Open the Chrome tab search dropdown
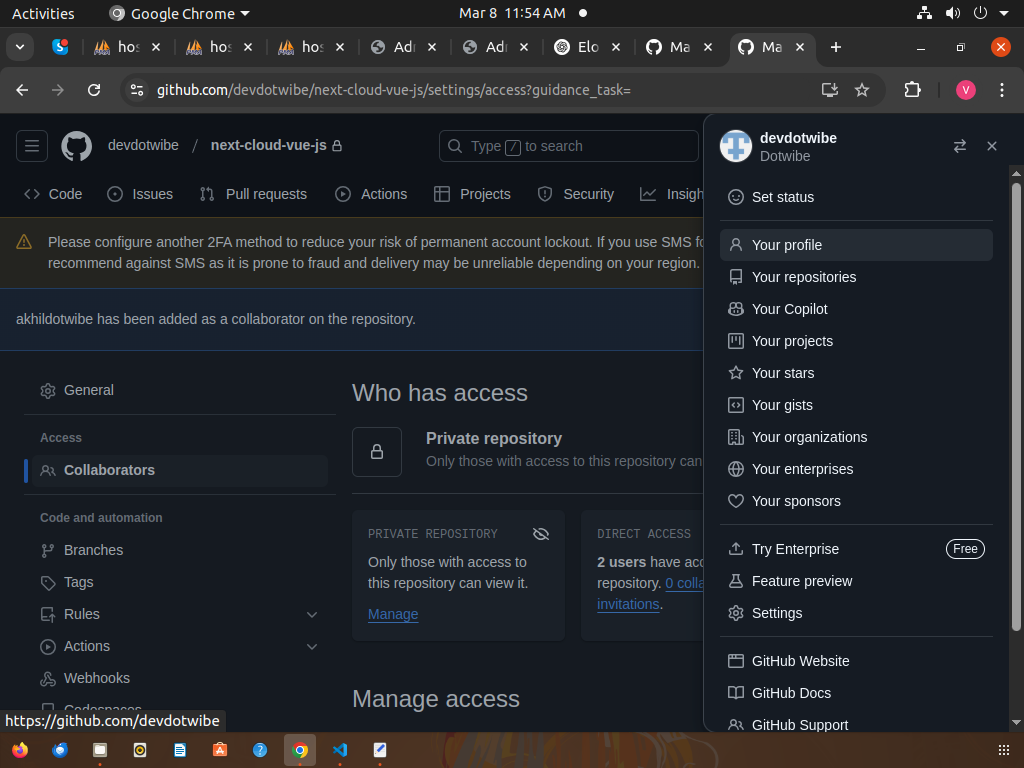Image resolution: width=1024 pixels, height=768 pixels. tap(19, 47)
